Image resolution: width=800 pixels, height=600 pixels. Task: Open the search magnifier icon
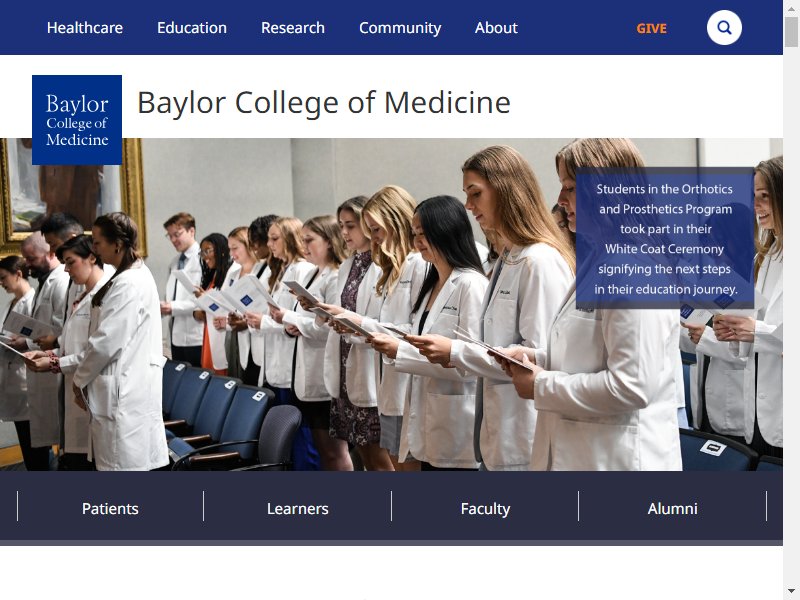[x=724, y=28]
